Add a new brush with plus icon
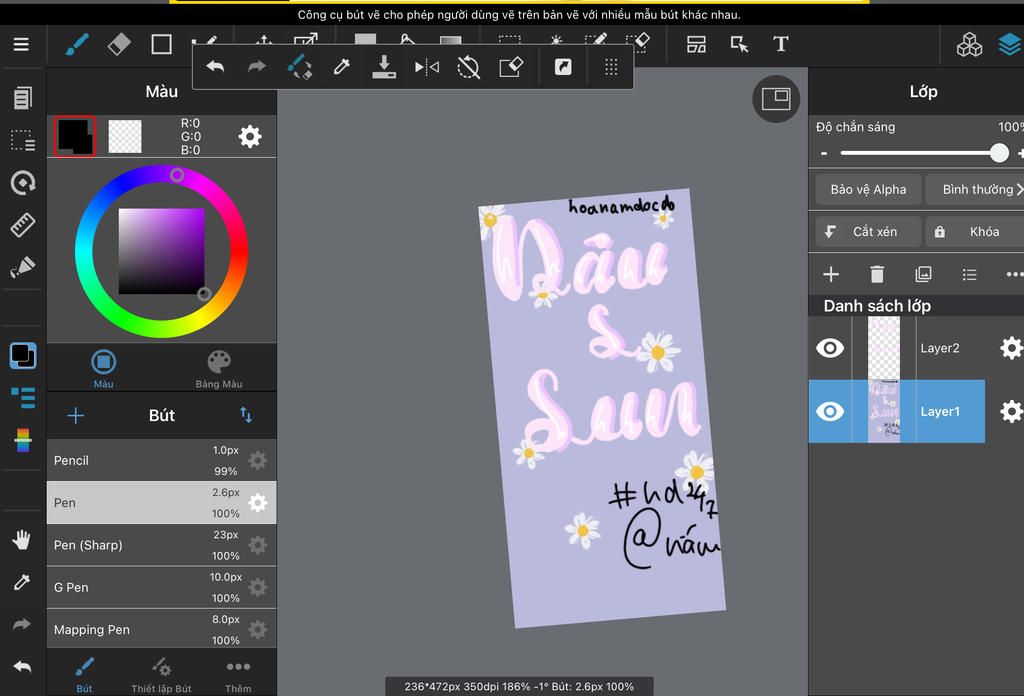The width and height of the screenshot is (1024, 696). [x=76, y=415]
